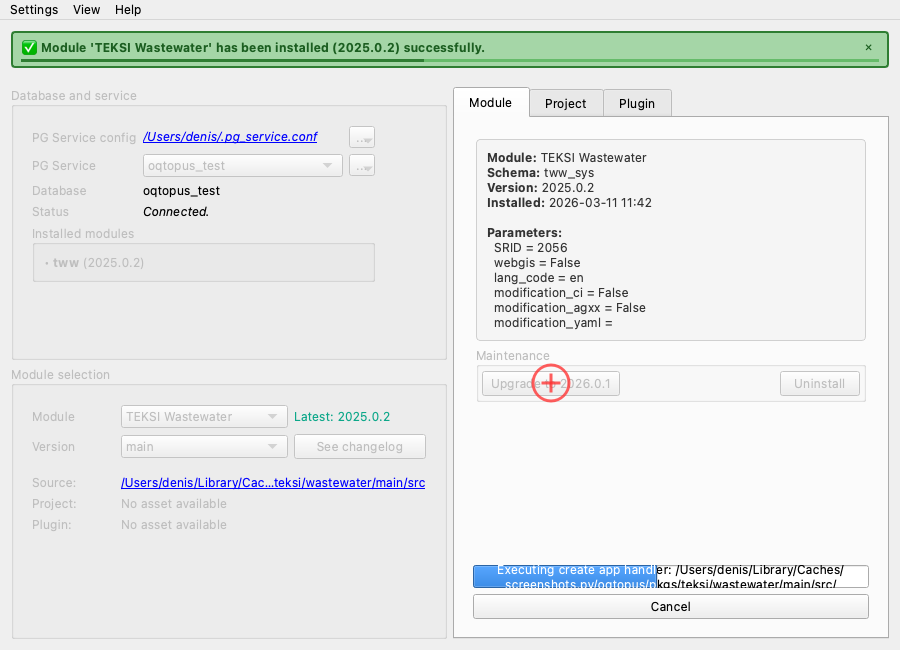Click the See changelog button
The width and height of the screenshot is (900, 650).
360,447
